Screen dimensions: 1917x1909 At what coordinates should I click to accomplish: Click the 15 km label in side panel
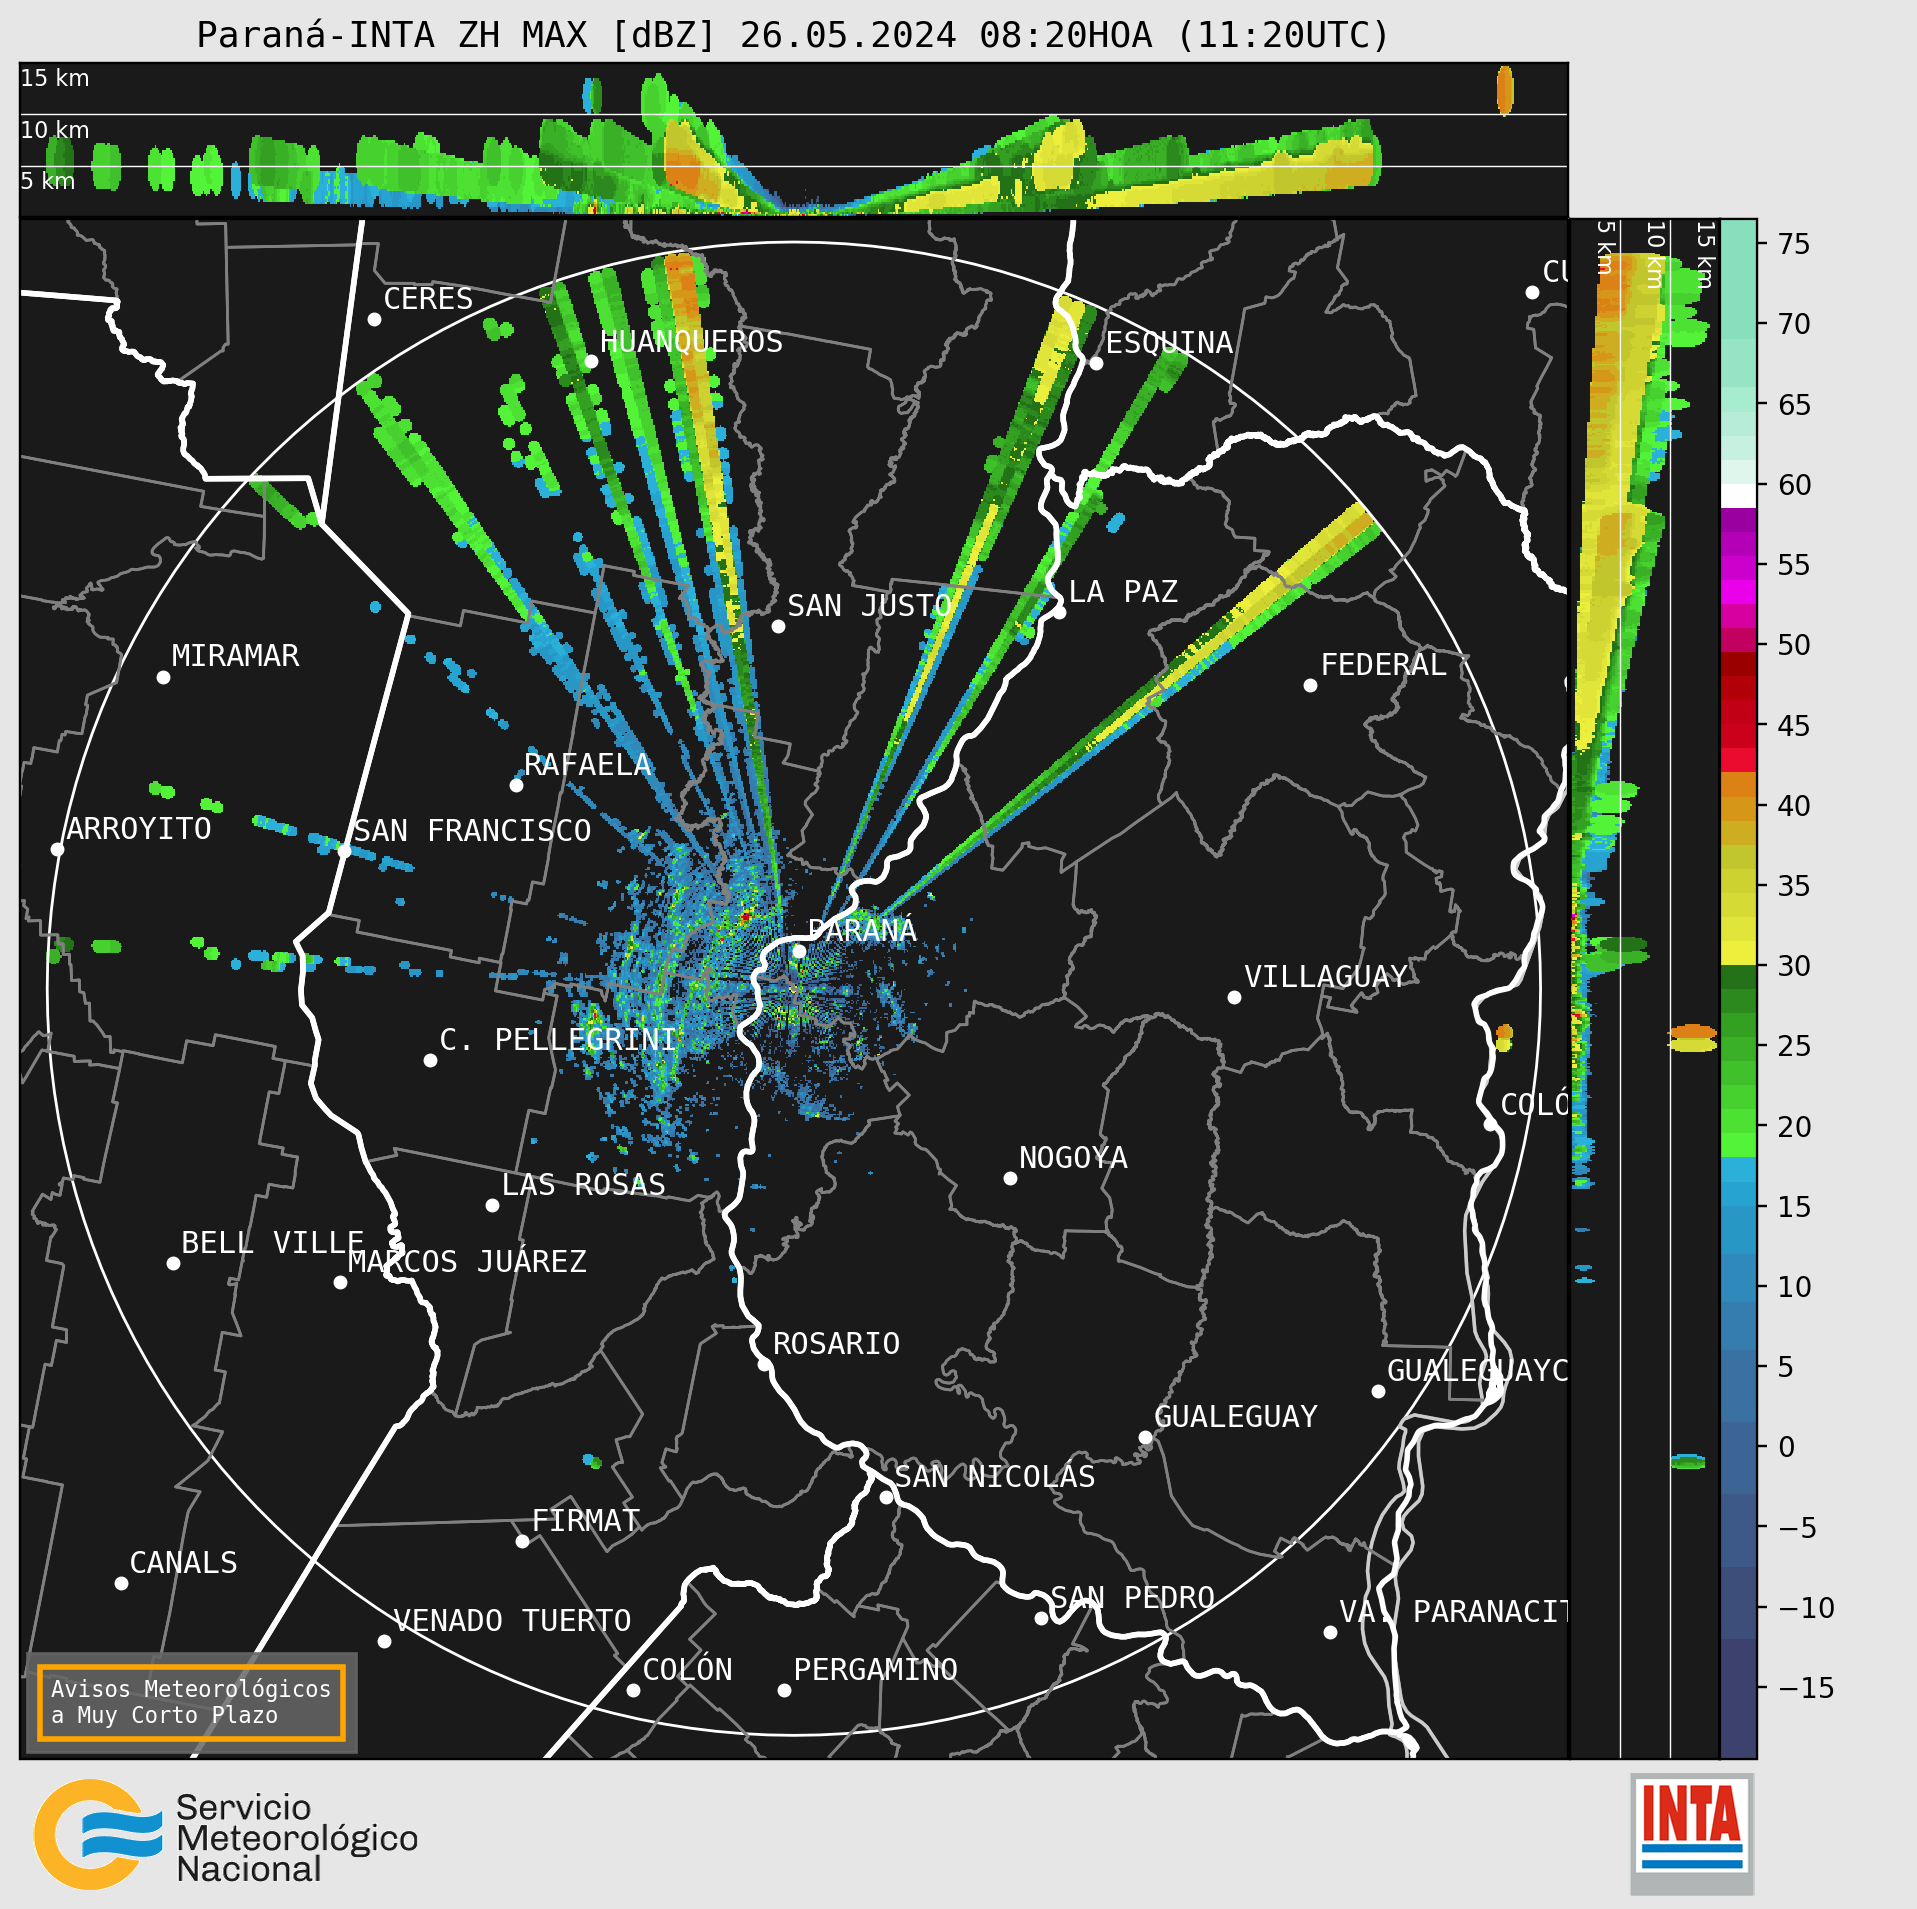[1706, 255]
